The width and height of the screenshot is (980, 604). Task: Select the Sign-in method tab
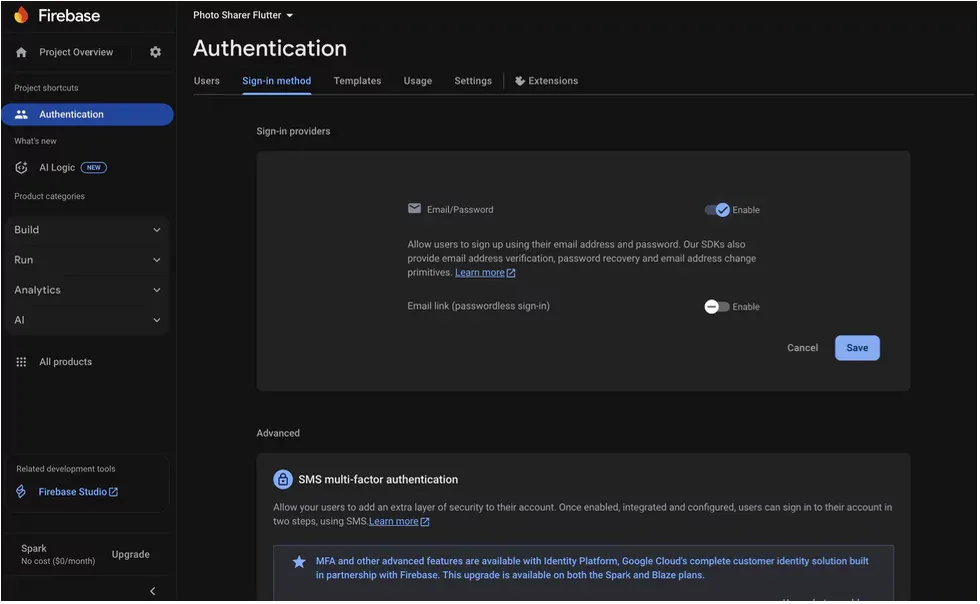[x=277, y=81]
